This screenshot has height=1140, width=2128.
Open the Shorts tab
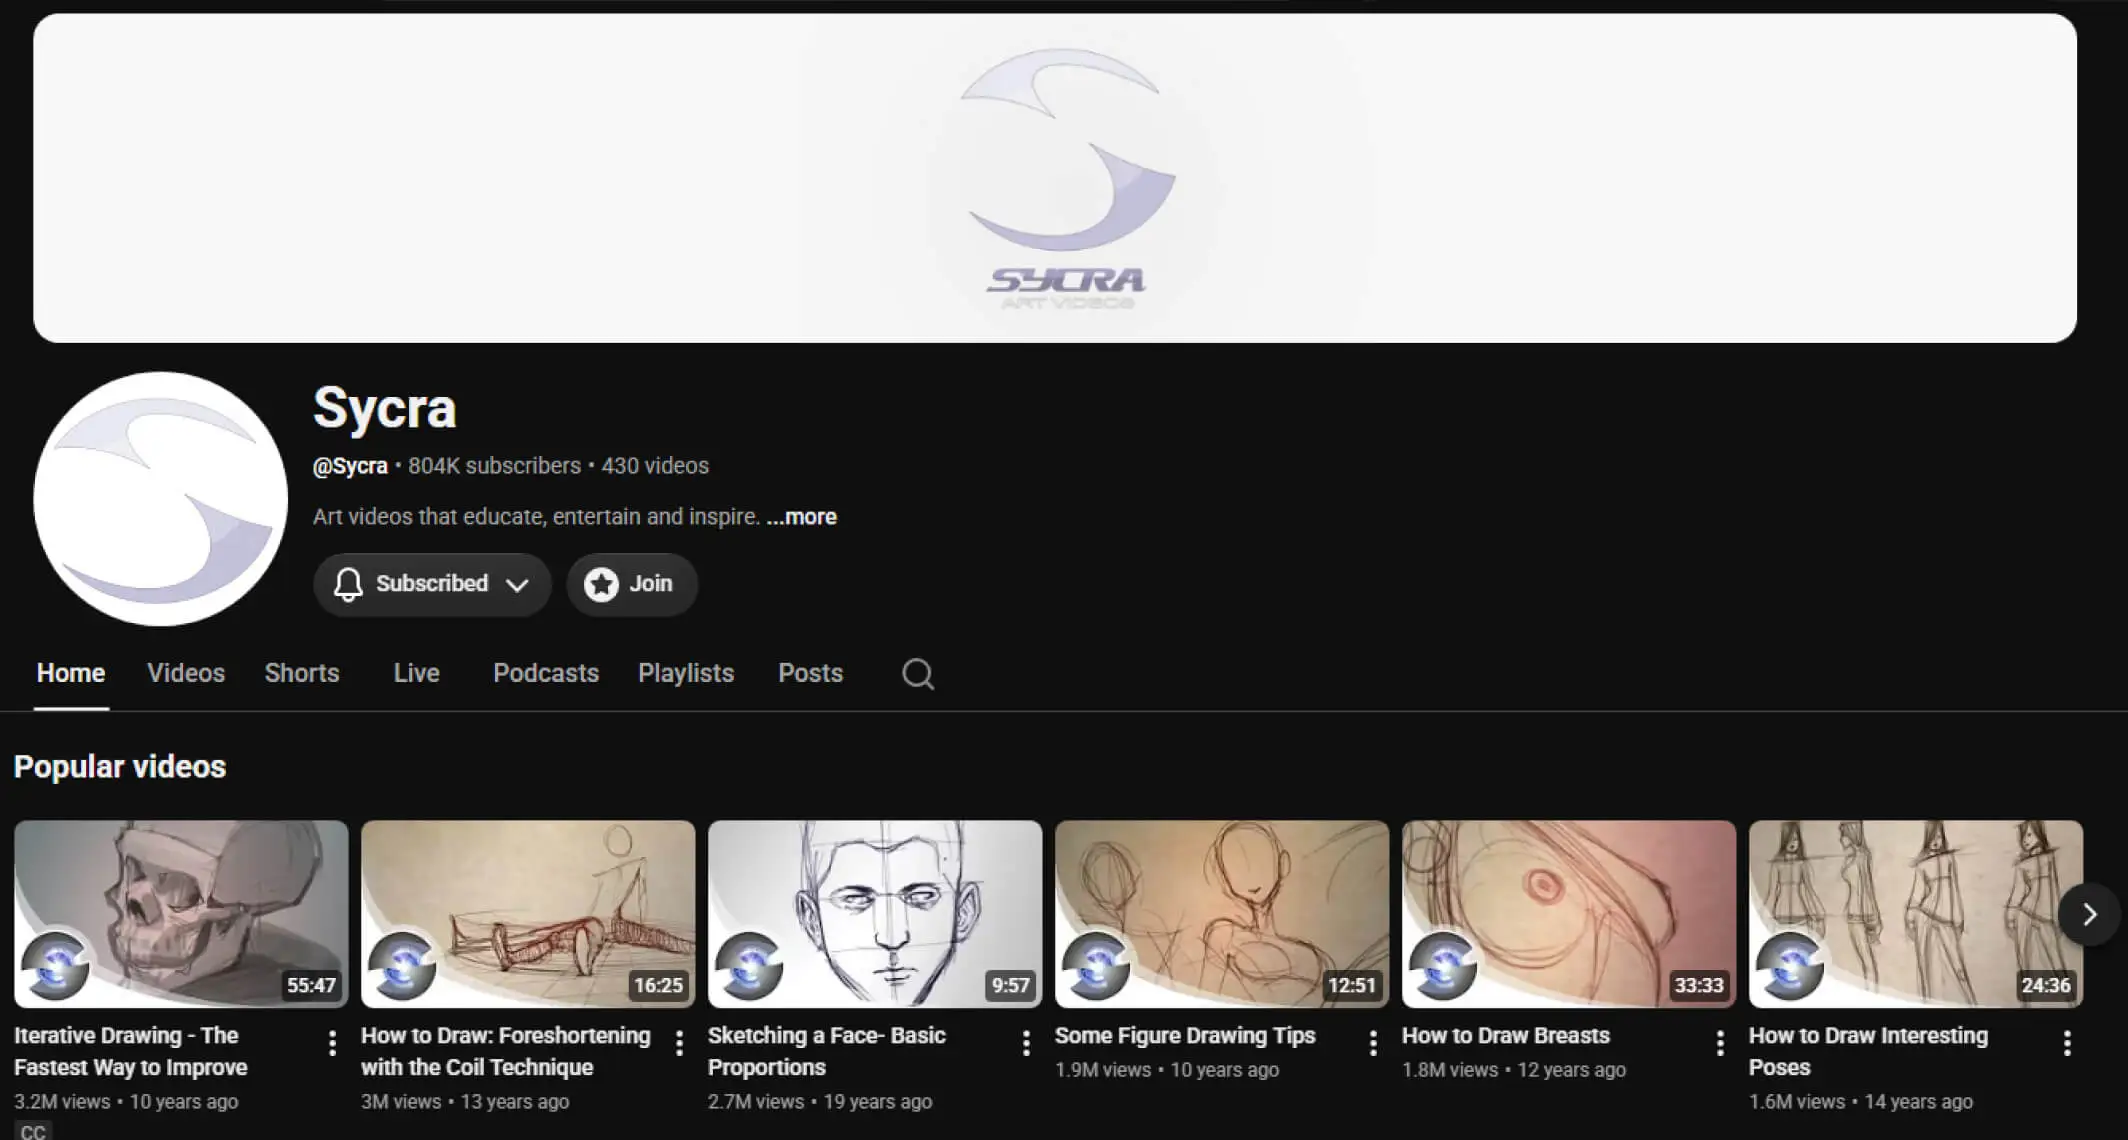(302, 673)
